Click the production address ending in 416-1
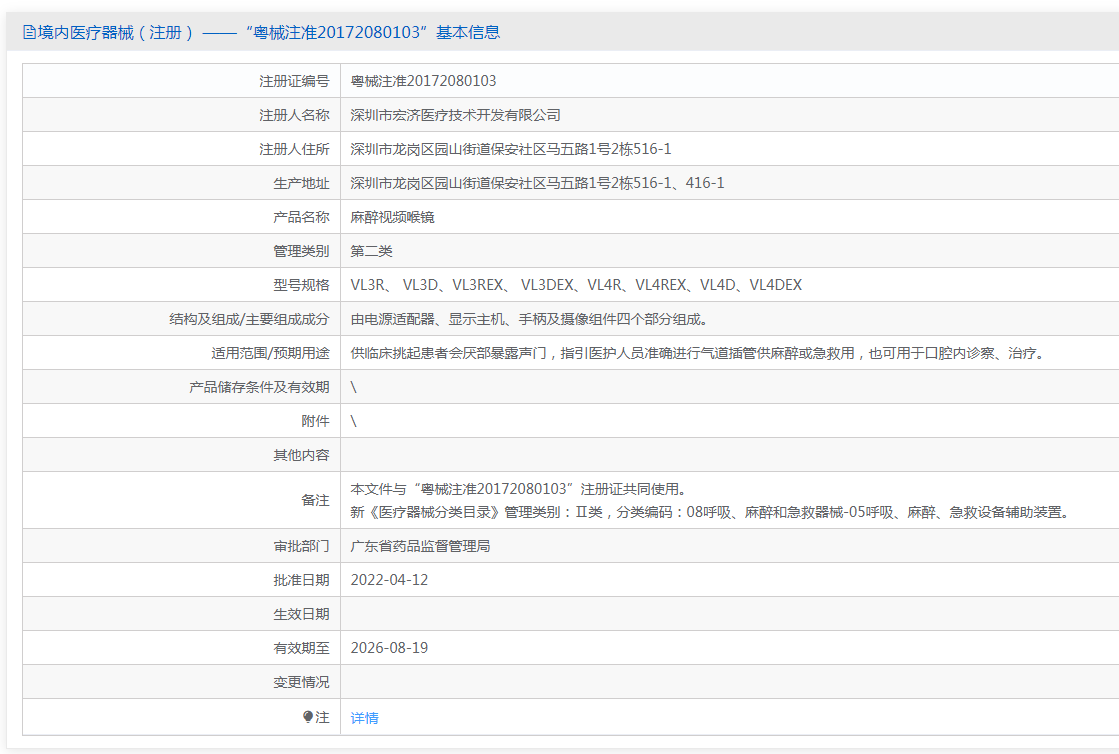Viewport: 1119px width, 754px height. click(537, 183)
